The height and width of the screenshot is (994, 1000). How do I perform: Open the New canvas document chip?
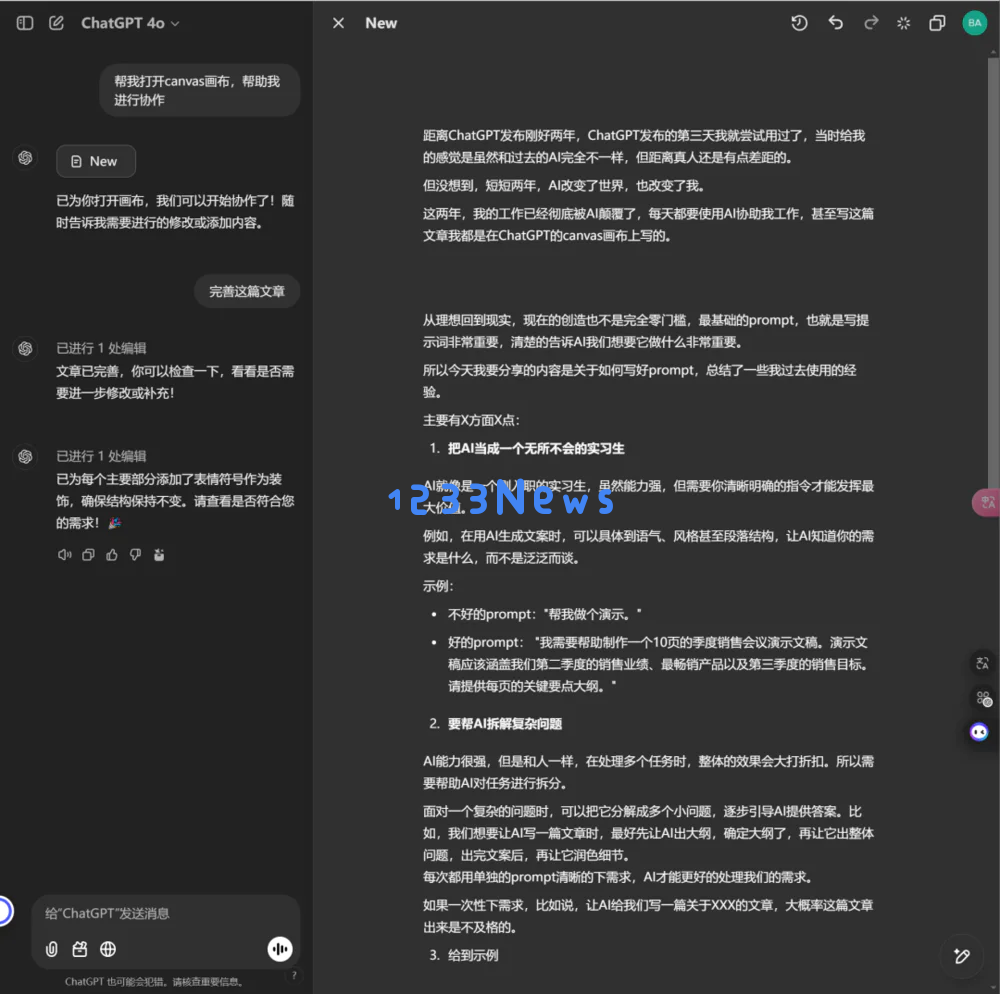click(96, 161)
